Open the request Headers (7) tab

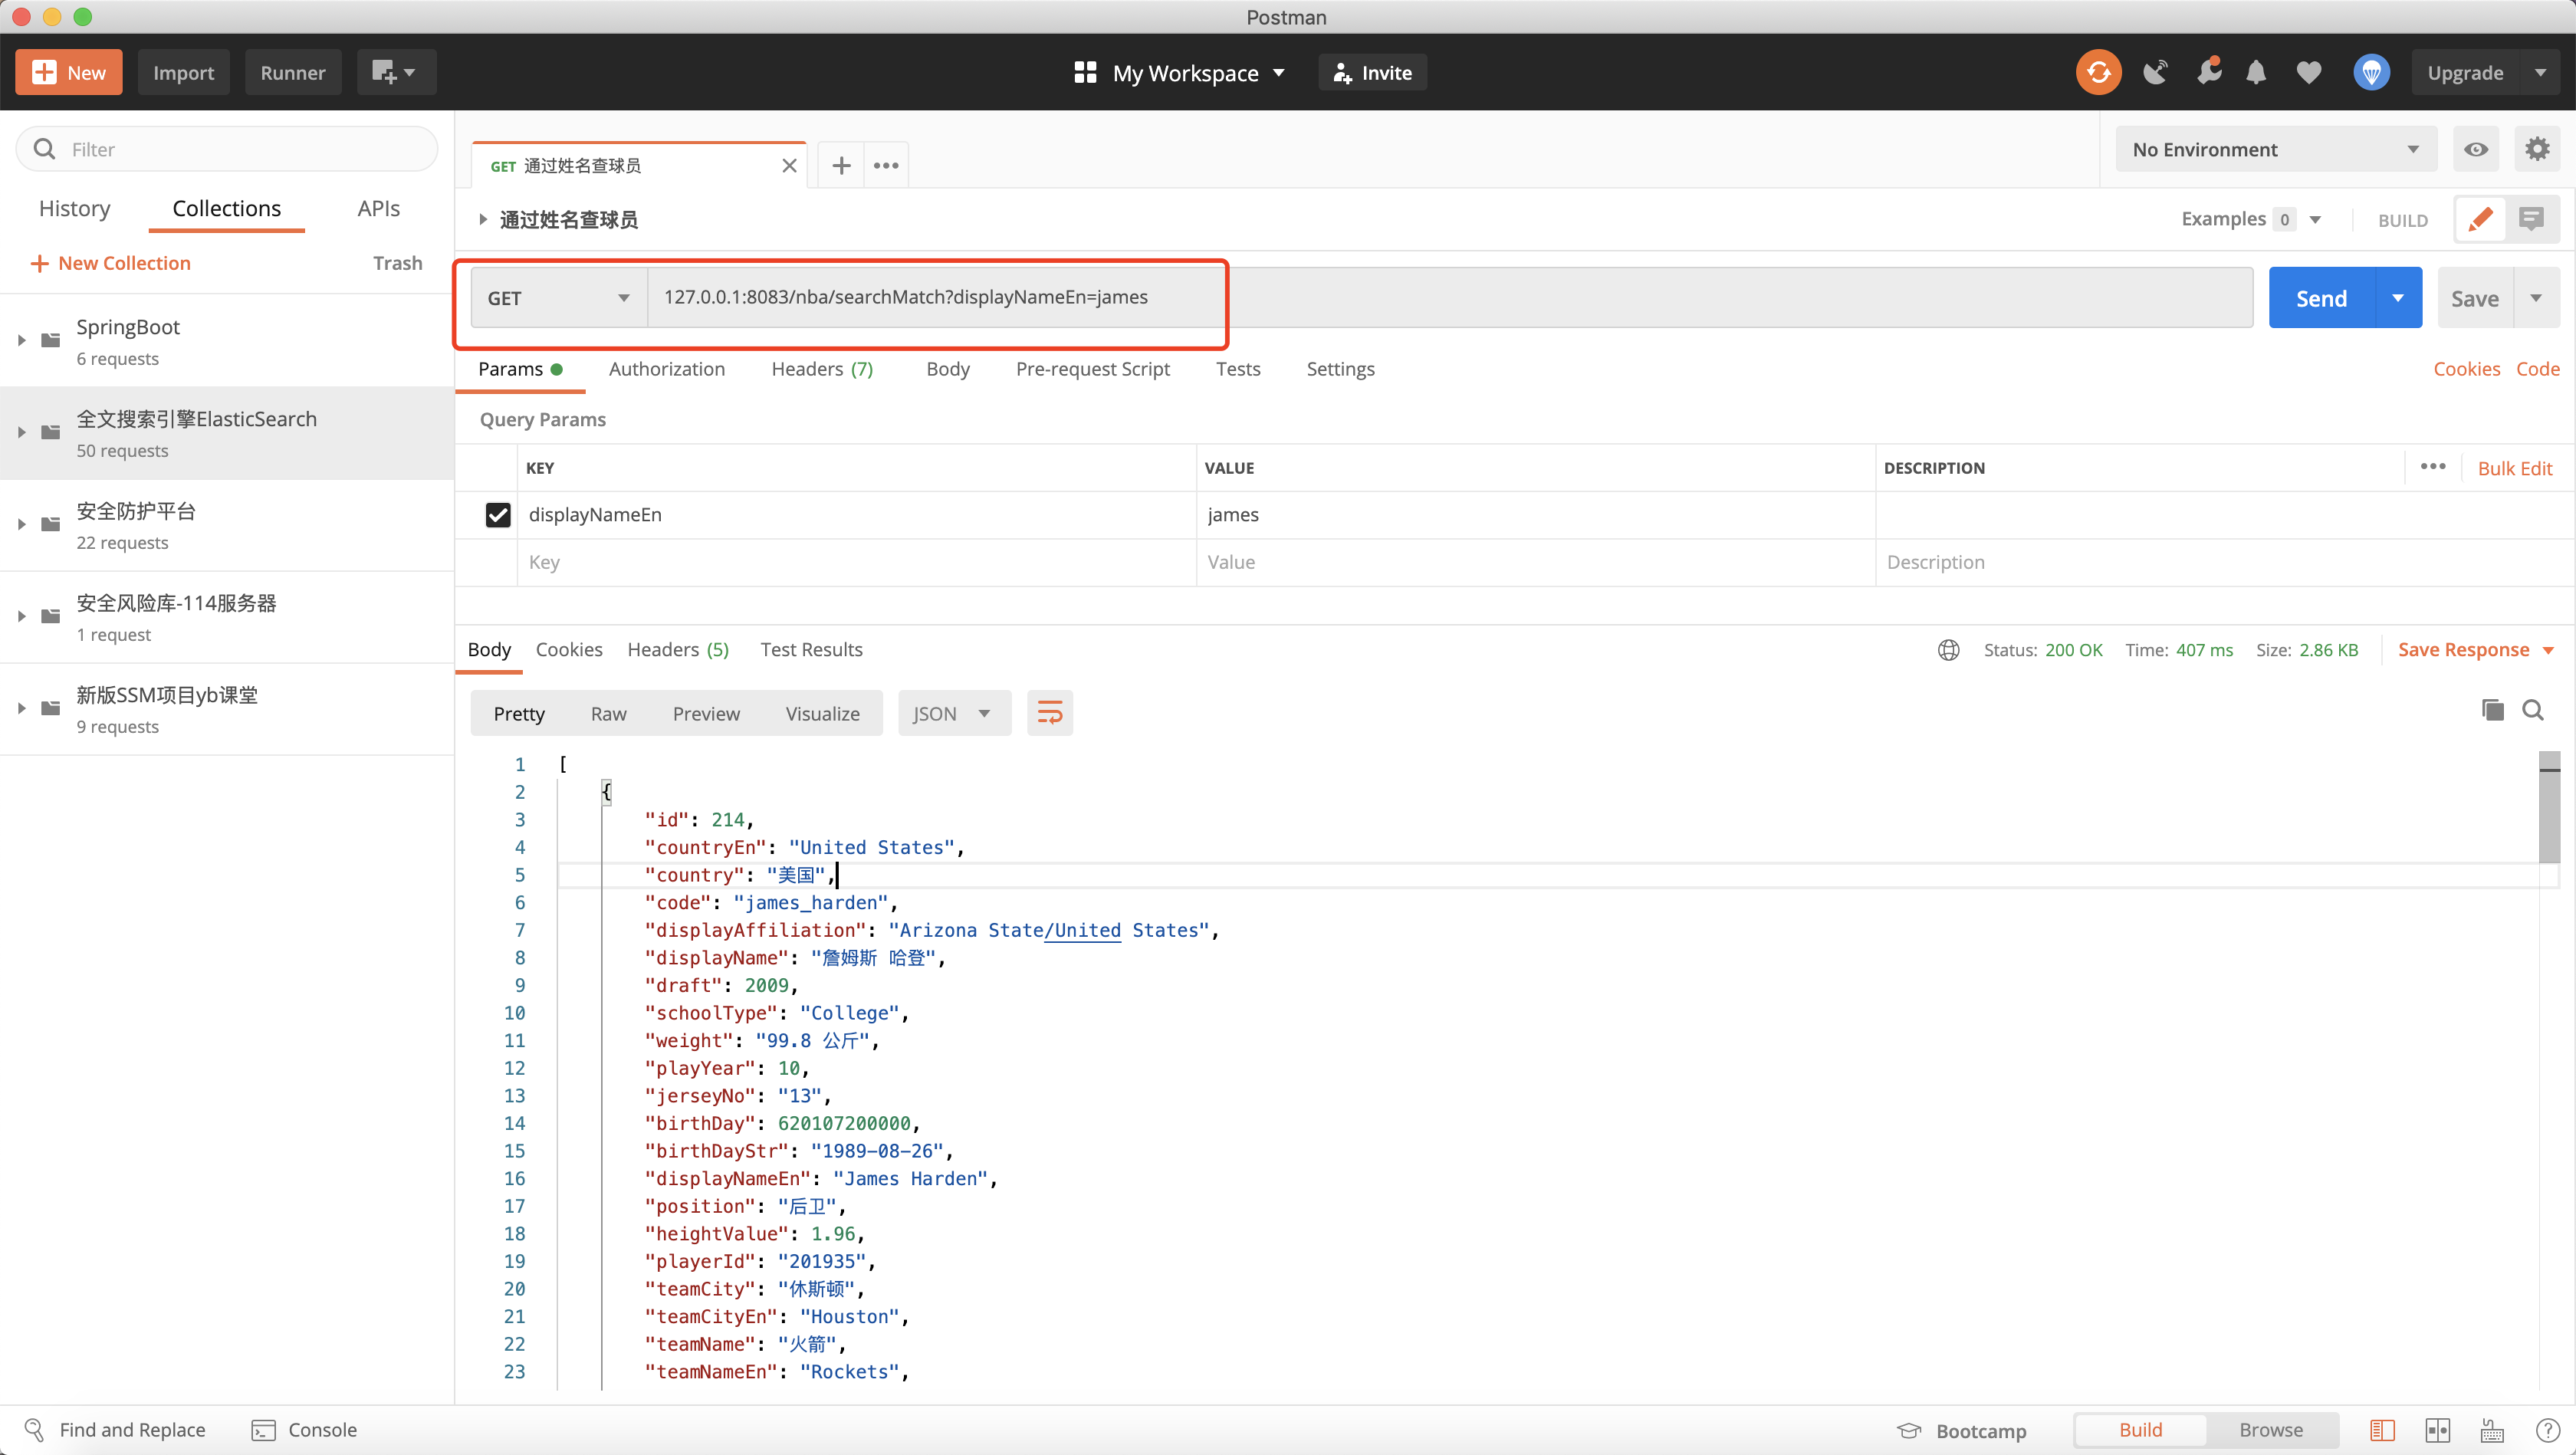[x=822, y=369]
